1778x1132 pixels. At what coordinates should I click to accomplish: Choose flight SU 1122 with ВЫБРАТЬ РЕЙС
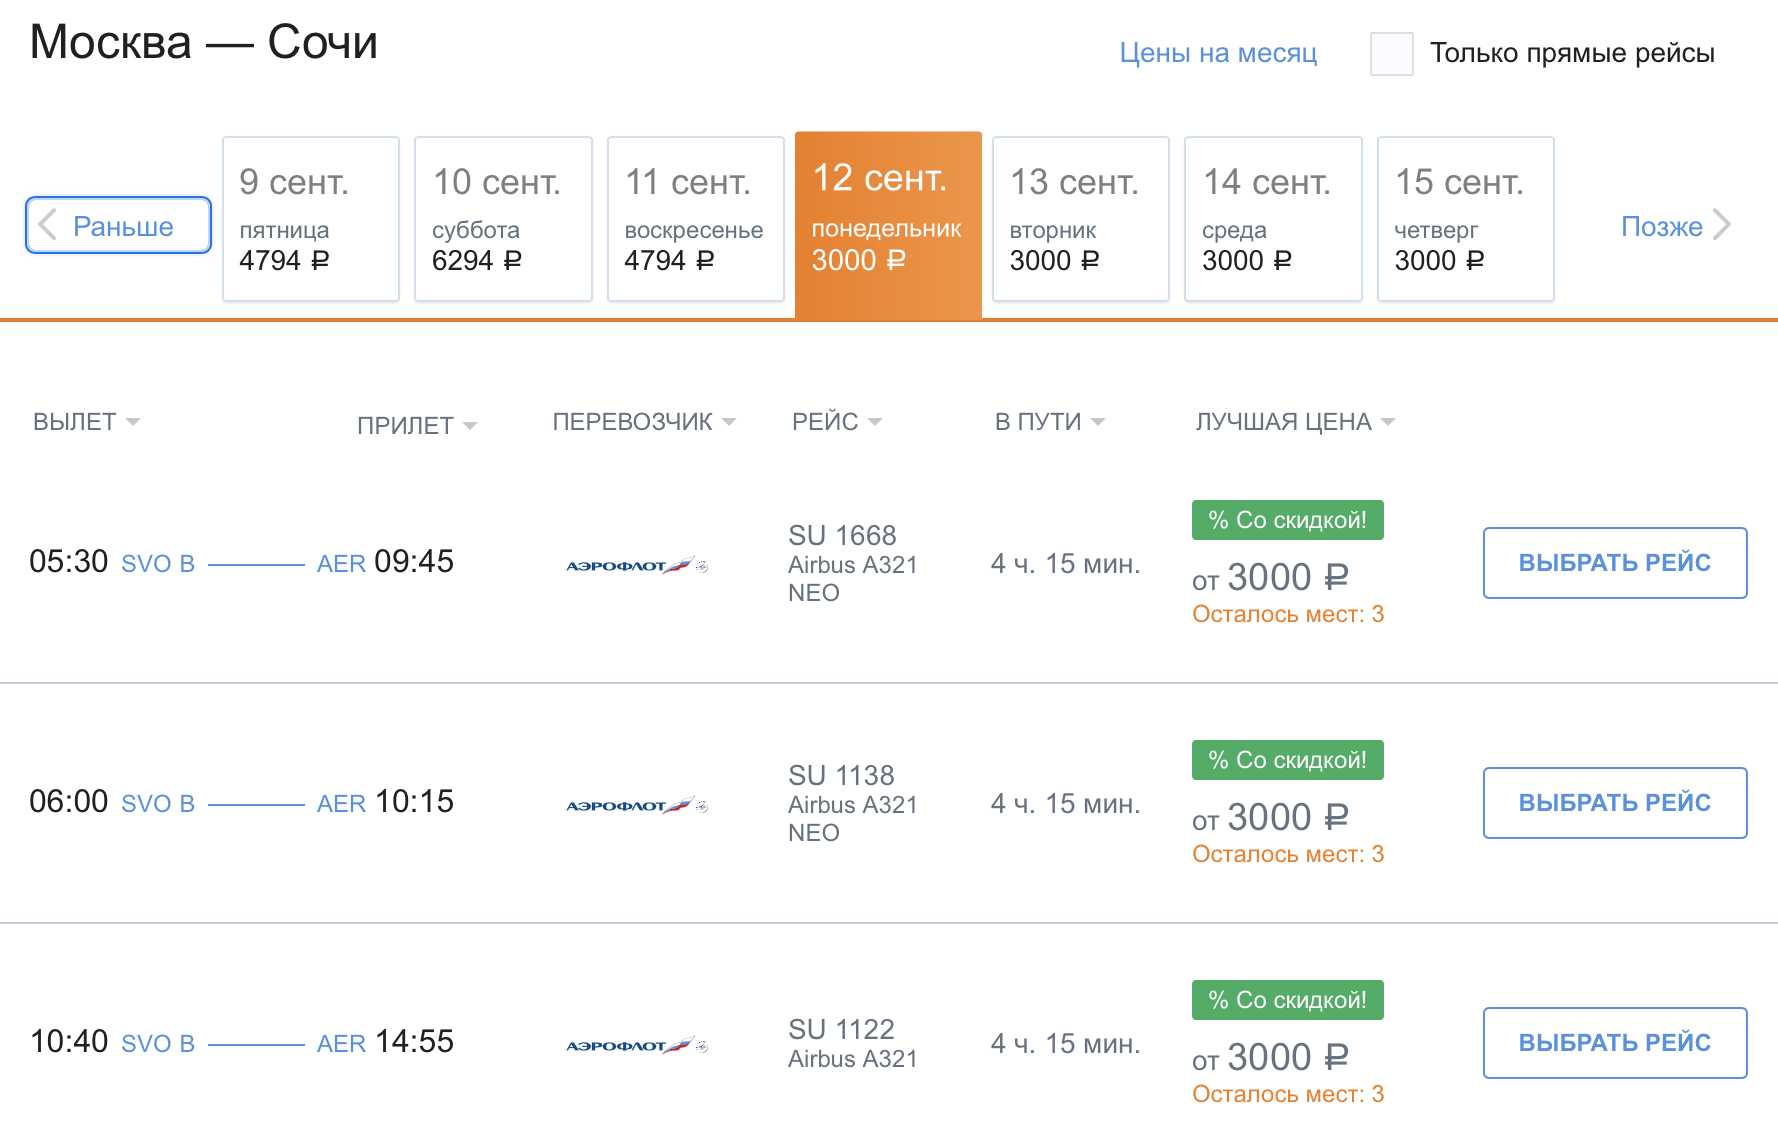(1615, 1043)
